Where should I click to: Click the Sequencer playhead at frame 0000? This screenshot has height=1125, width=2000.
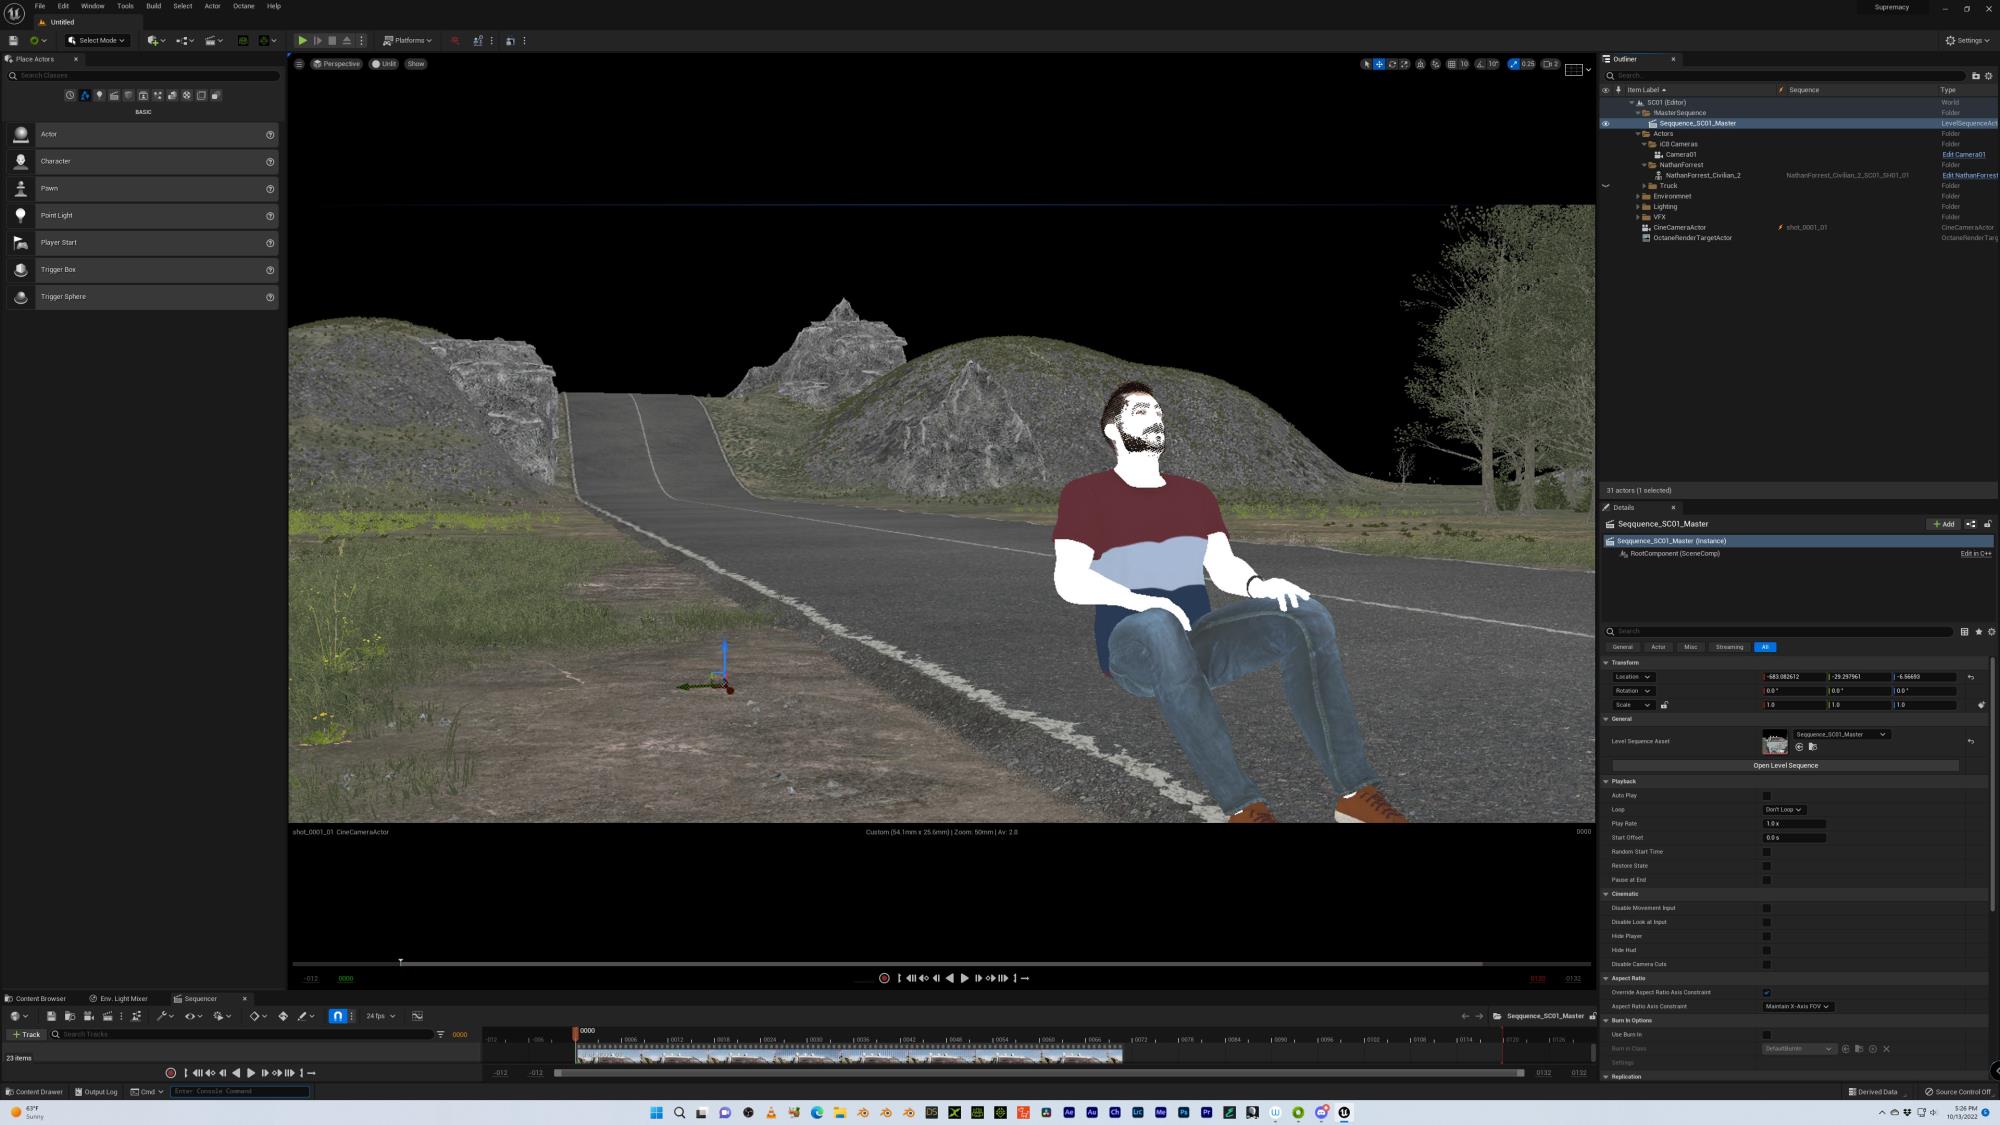(x=575, y=1032)
